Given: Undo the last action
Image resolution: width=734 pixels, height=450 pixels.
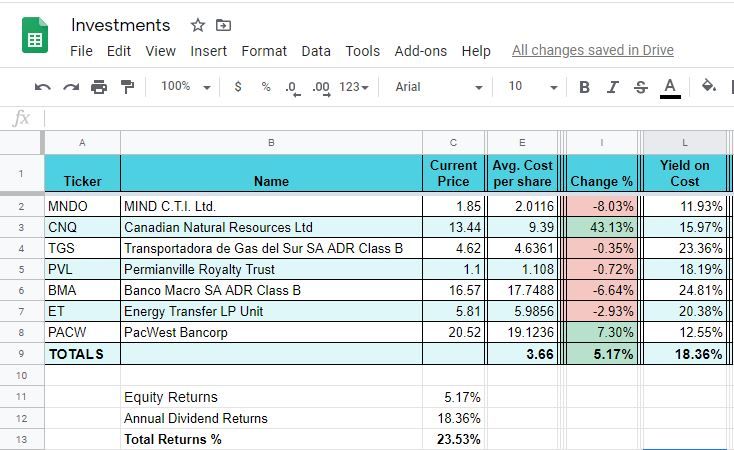Looking at the screenshot, I should click(x=43, y=87).
